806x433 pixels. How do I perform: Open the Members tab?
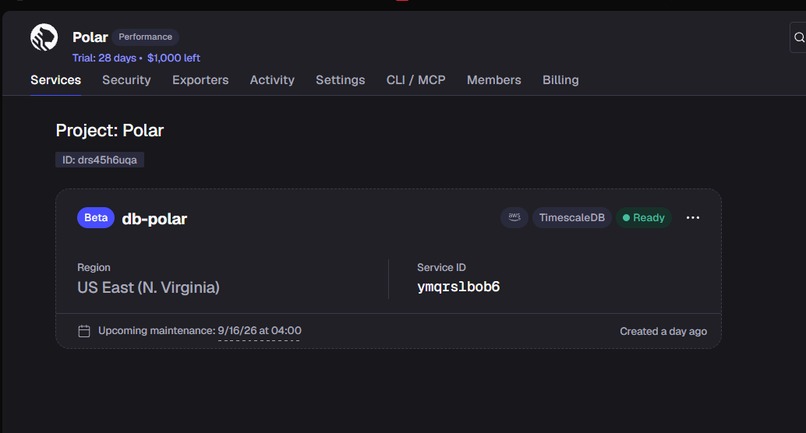point(494,80)
